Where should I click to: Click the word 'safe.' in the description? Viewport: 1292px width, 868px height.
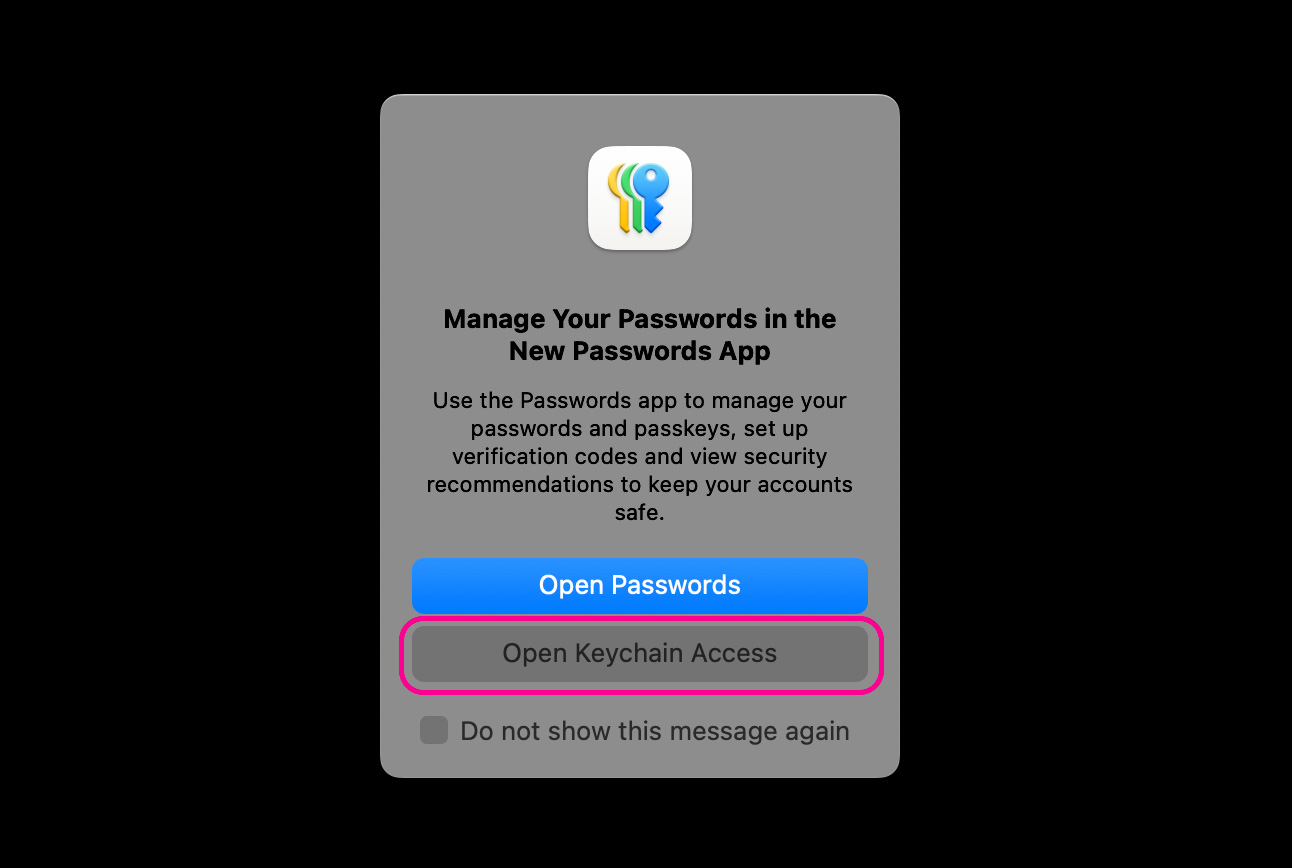tap(640, 513)
